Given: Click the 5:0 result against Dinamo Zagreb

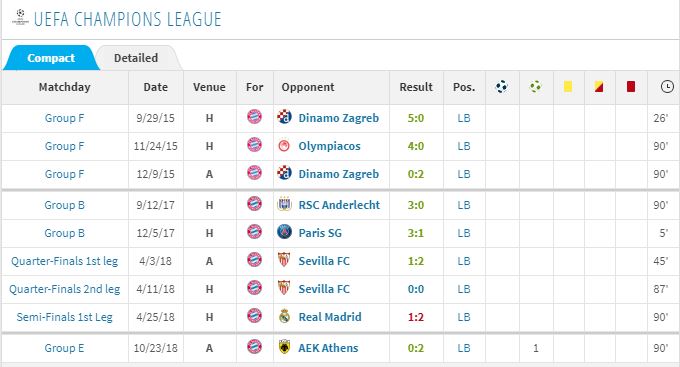Looking at the screenshot, I should (x=415, y=118).
